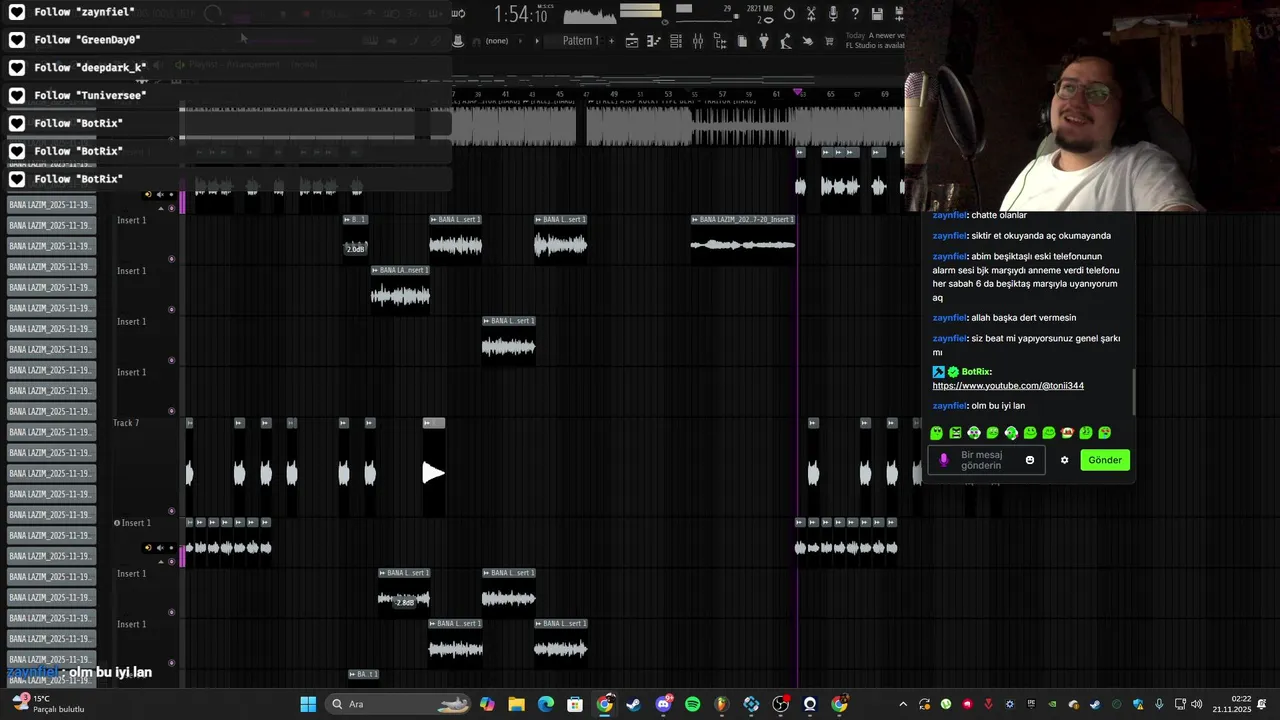Click the loop recording icon near the timer
This screenshot has height=720, width=1280.
click(459, 14)
